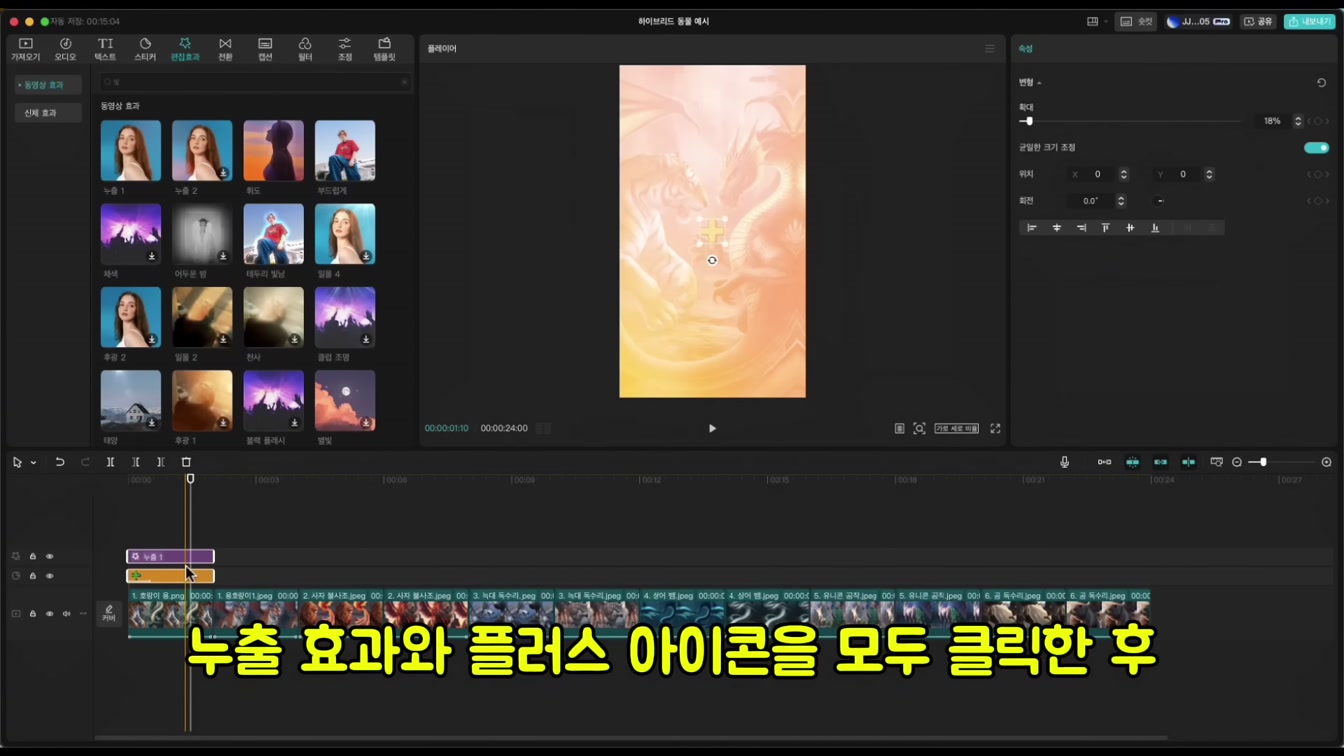1344x756 pixels.
Task: Click the focus frame icon below preview
Action: click(919, 428)
